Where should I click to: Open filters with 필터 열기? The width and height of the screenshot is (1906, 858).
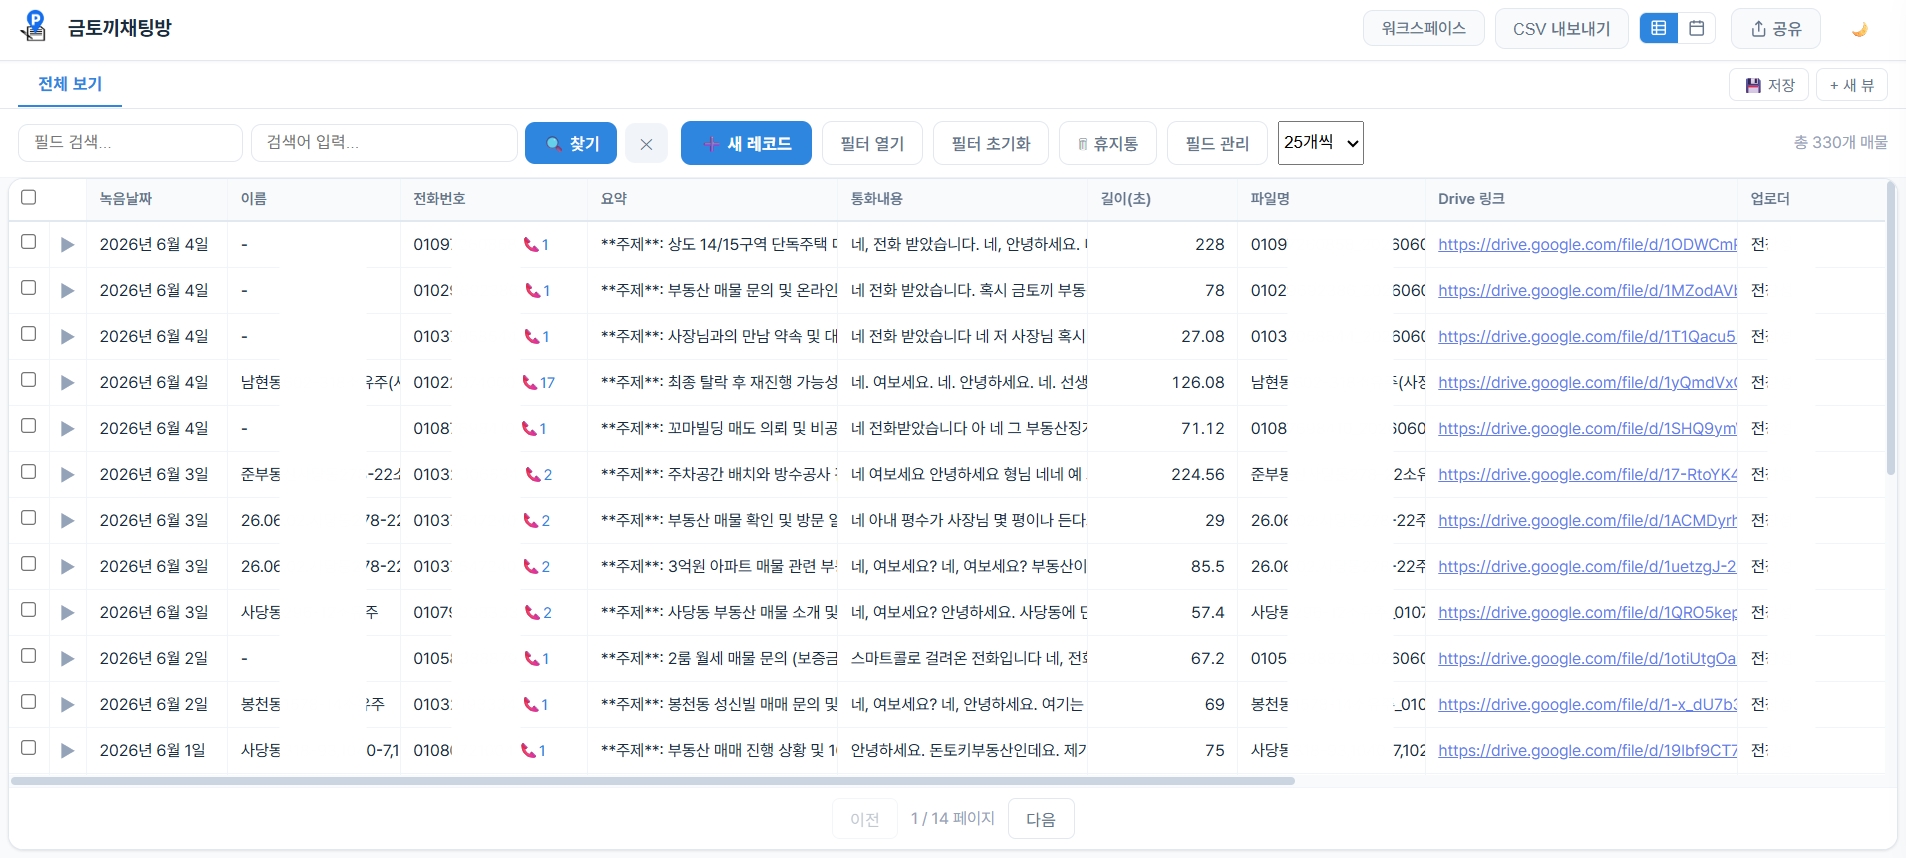872,143
